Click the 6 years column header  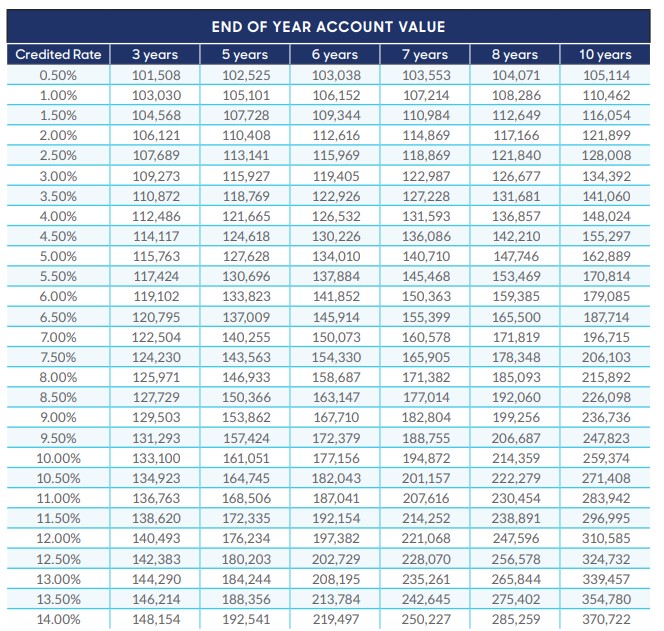click(335, 54)
